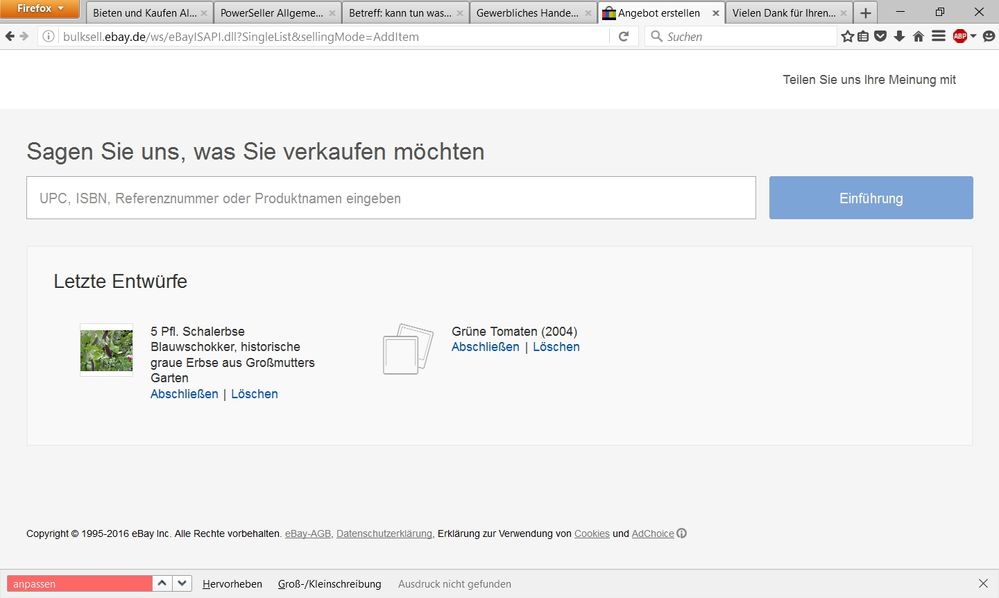Toggle Groß-/Kleinschreibung match case option

[x=329, y=584]
